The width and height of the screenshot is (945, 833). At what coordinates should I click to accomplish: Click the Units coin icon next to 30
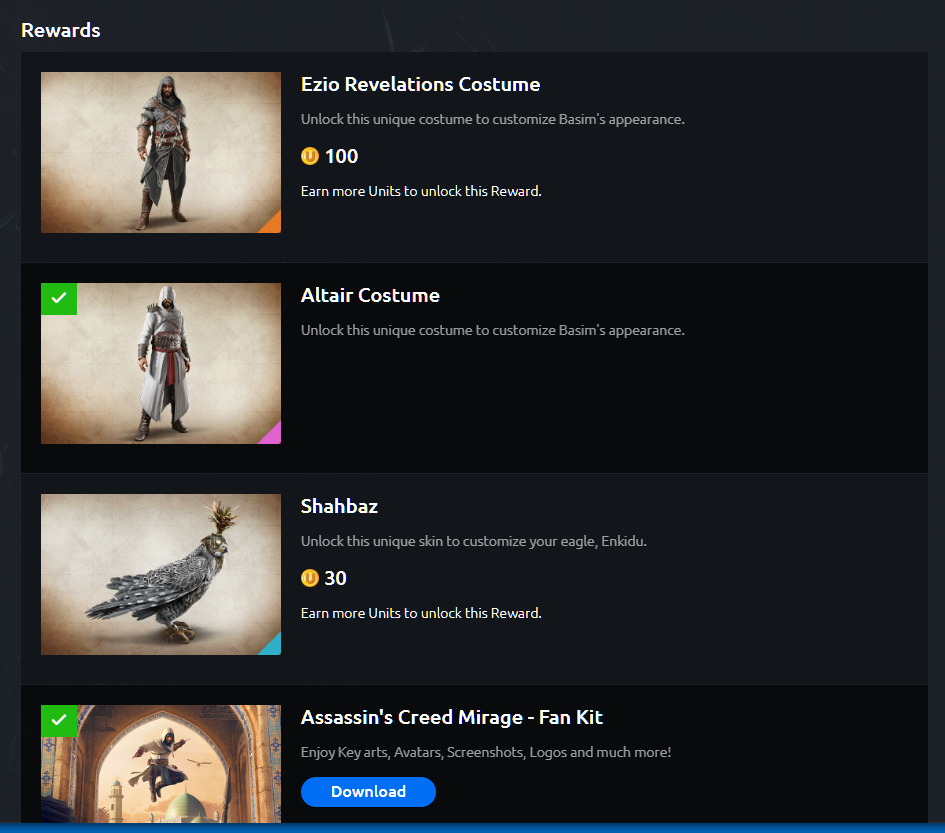[310, 578]
